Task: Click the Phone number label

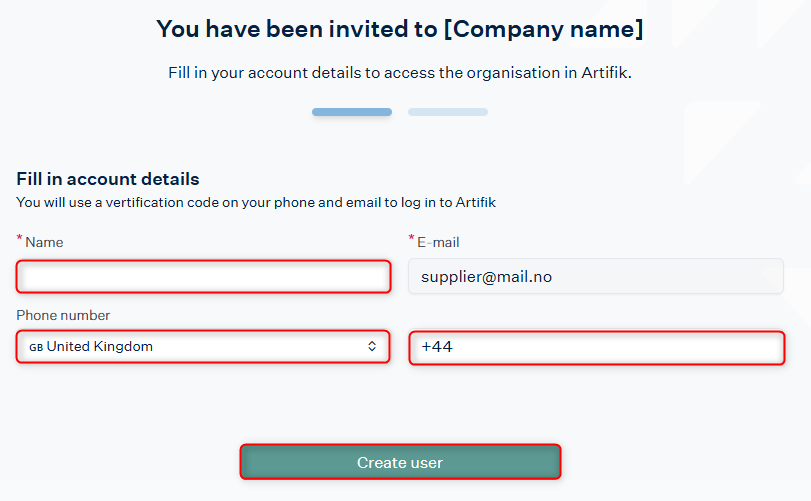Action: (x=63, y=315)
